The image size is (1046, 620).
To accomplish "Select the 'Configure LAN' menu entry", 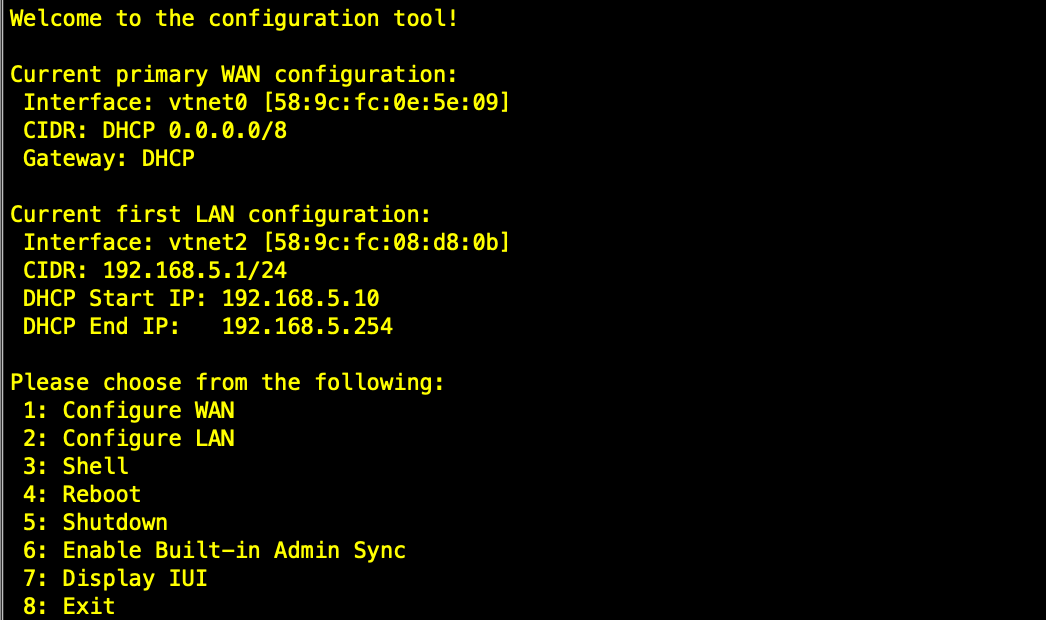I will 148,438.
